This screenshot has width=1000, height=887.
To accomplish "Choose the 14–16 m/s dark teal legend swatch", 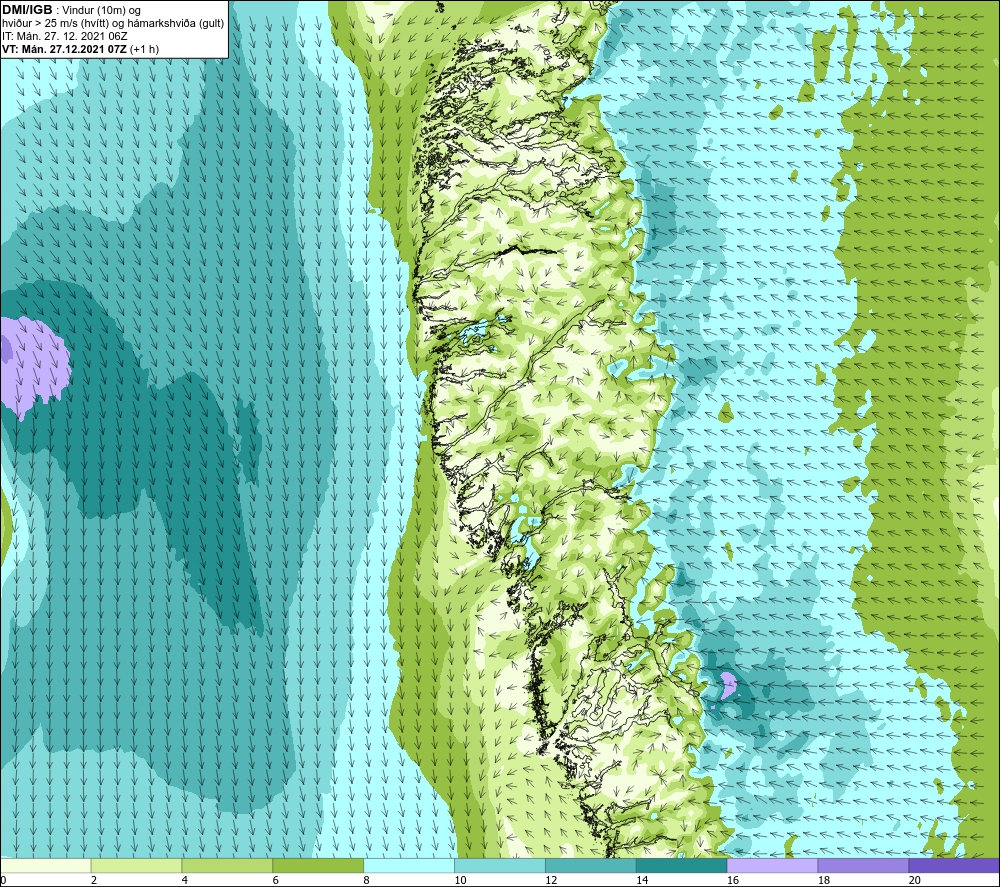I will click(682, 865).
